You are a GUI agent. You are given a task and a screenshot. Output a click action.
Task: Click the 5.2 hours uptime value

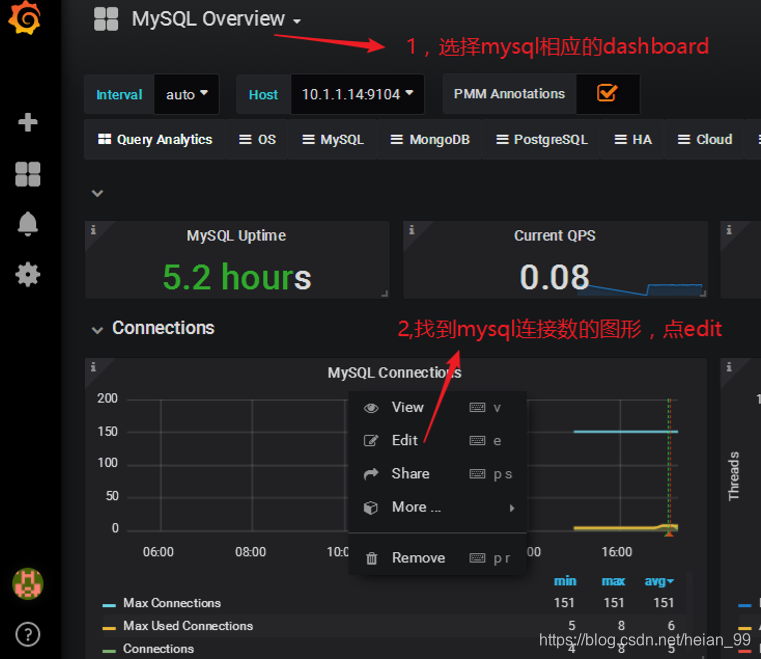(237, 278)
